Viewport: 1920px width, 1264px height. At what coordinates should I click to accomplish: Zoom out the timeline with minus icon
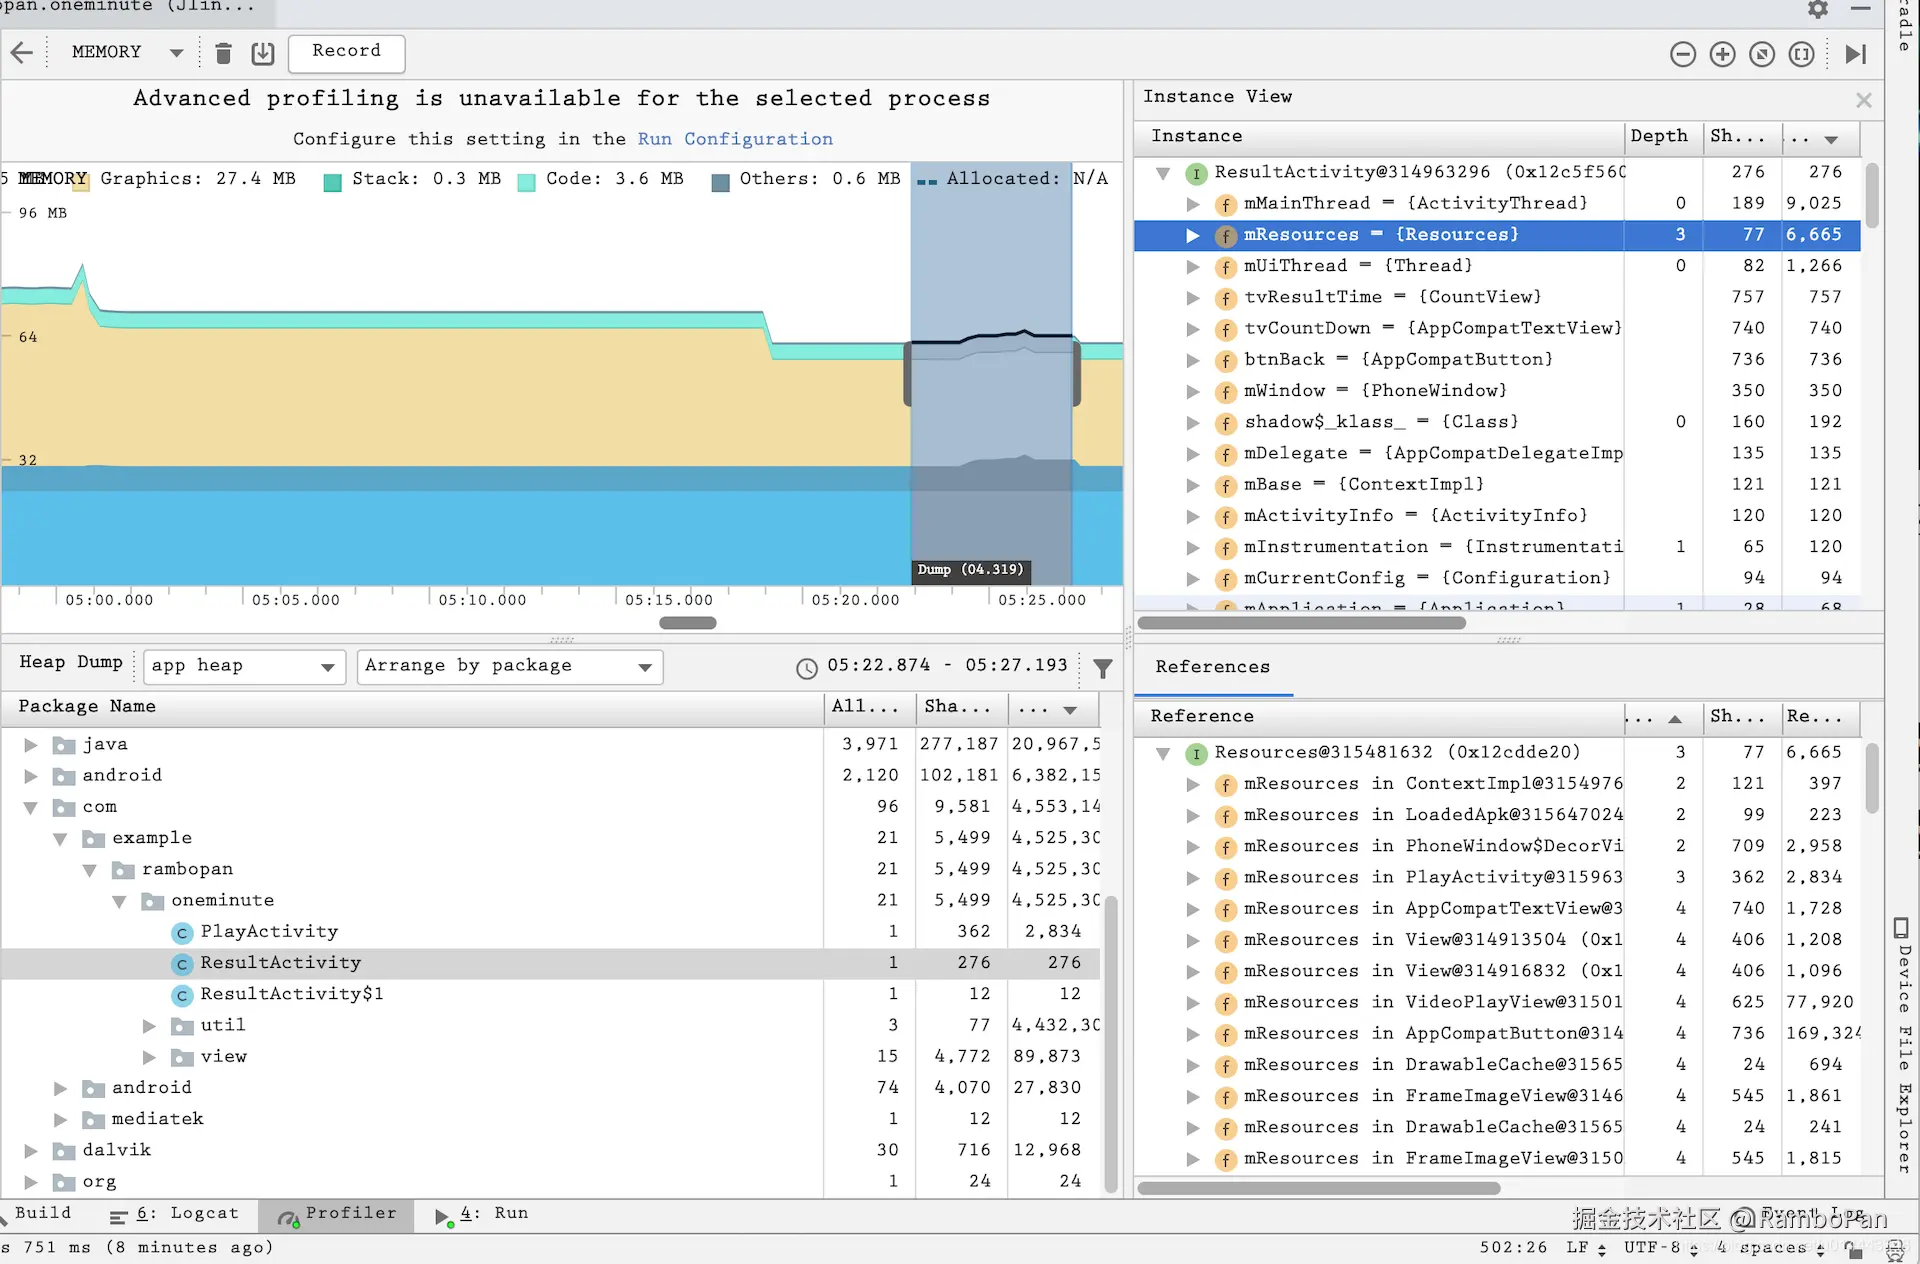[1683, 54]
